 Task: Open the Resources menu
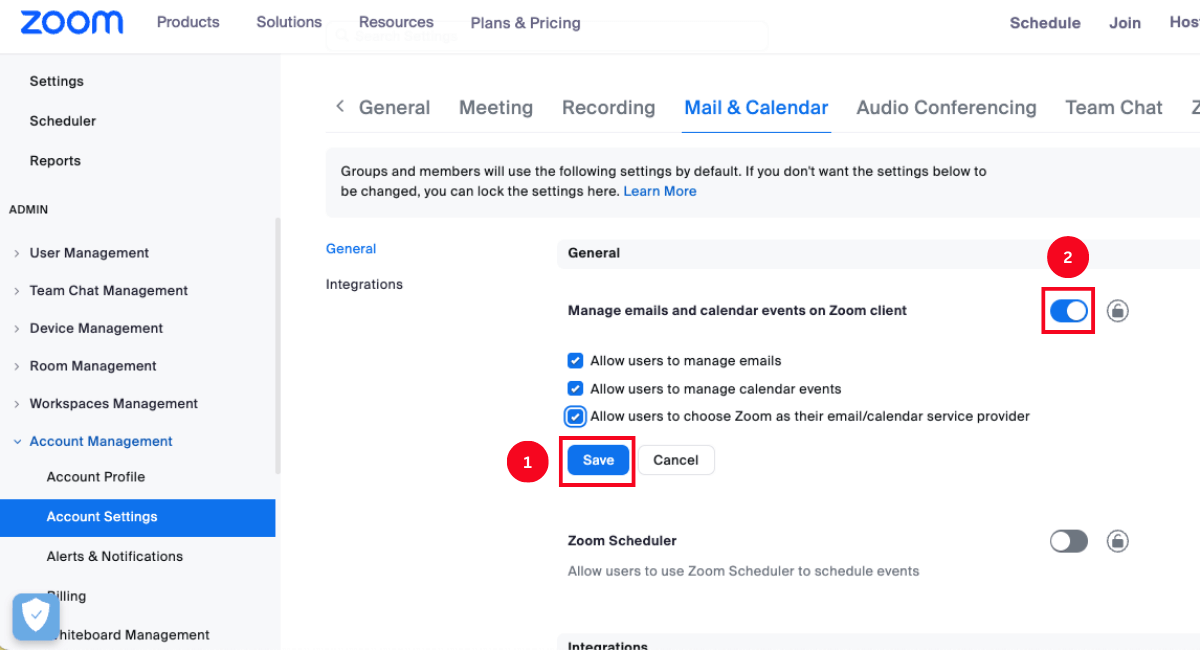(396, 22)
